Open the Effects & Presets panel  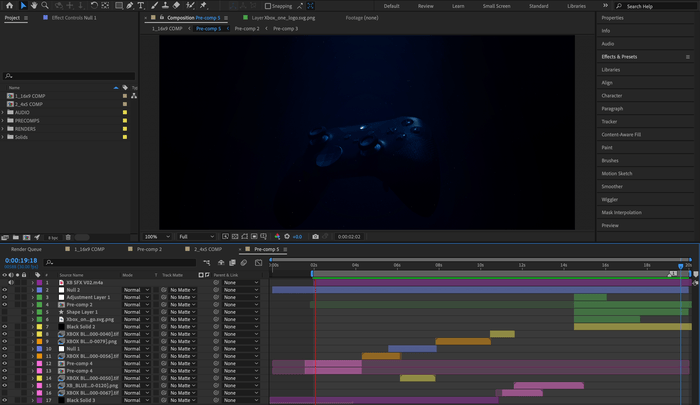[619, 57]
